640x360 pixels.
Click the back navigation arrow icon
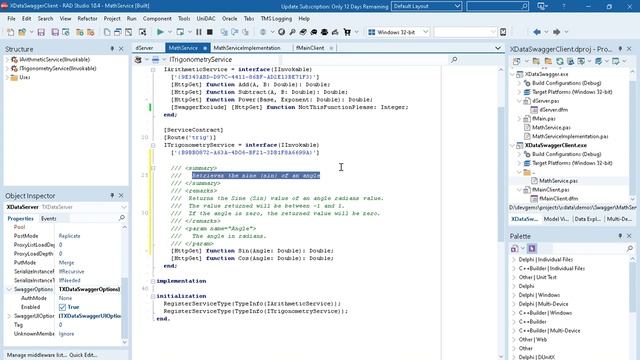point(537,32)
